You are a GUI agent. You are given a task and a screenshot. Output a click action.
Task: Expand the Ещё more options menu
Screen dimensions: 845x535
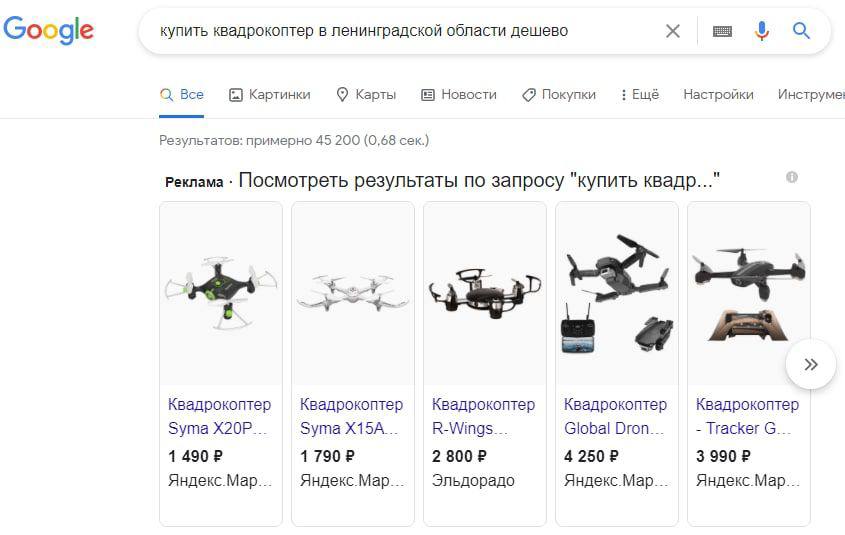[639, 95]
